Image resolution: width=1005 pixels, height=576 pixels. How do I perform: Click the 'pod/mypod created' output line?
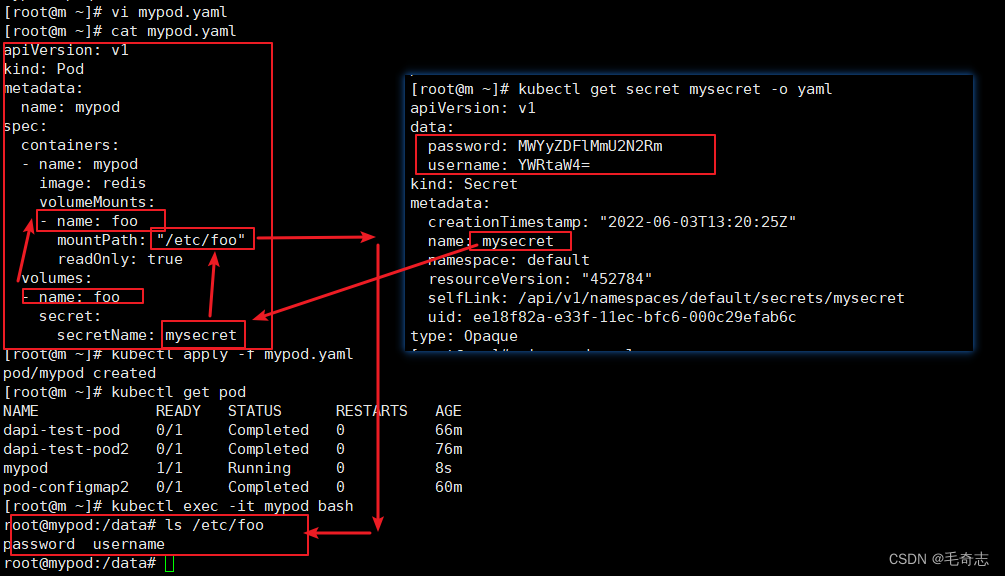(79, 374)
